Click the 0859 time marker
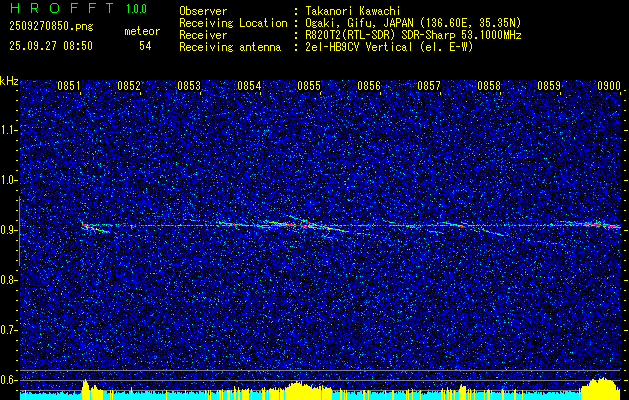 549,86
